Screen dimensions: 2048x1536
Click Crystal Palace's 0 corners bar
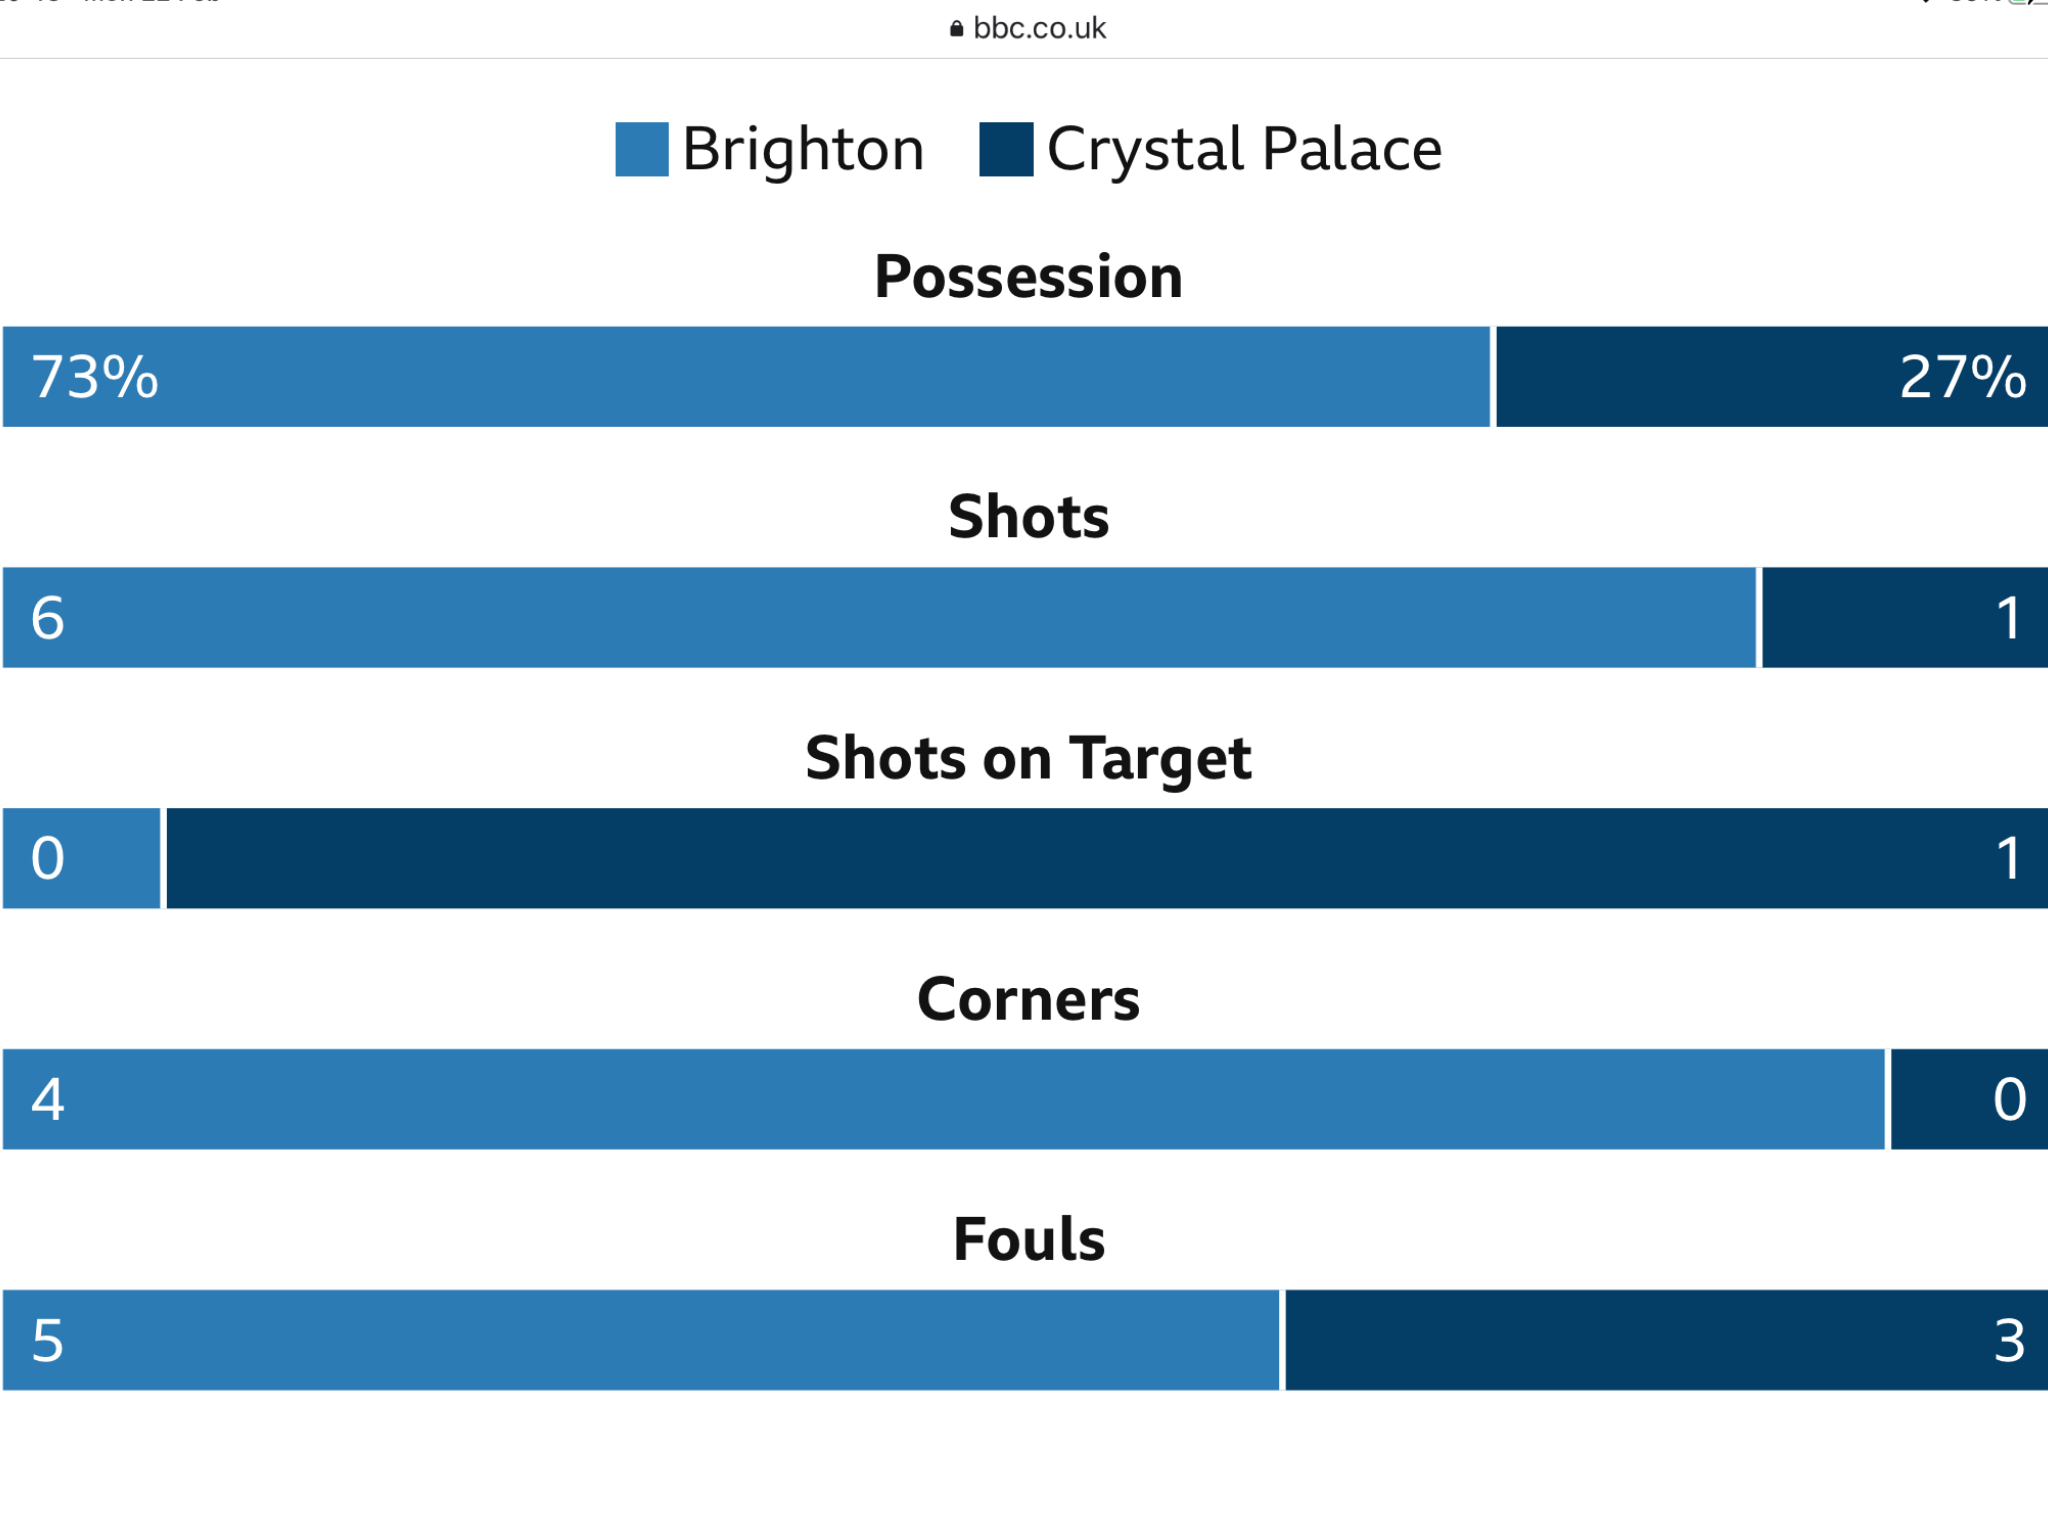coord(1969,1099)
